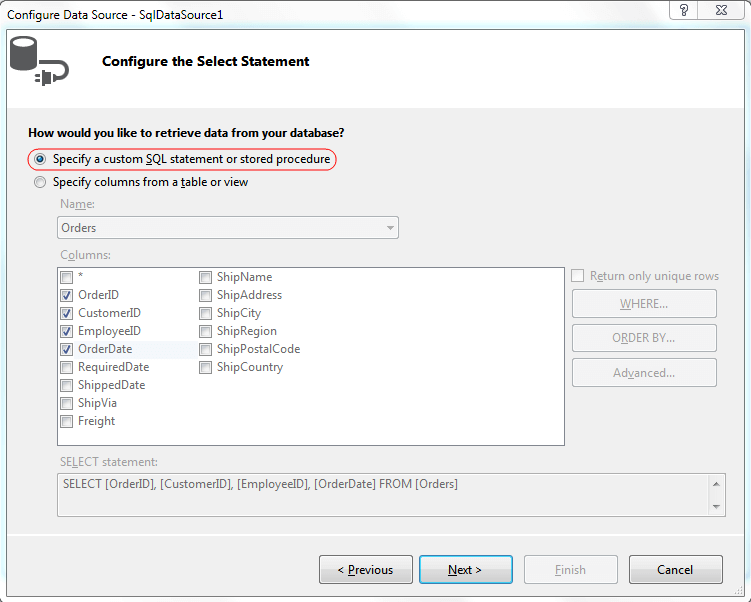
Task: Check the ShipName column checkbox
Action: click(x=205, y=277)
